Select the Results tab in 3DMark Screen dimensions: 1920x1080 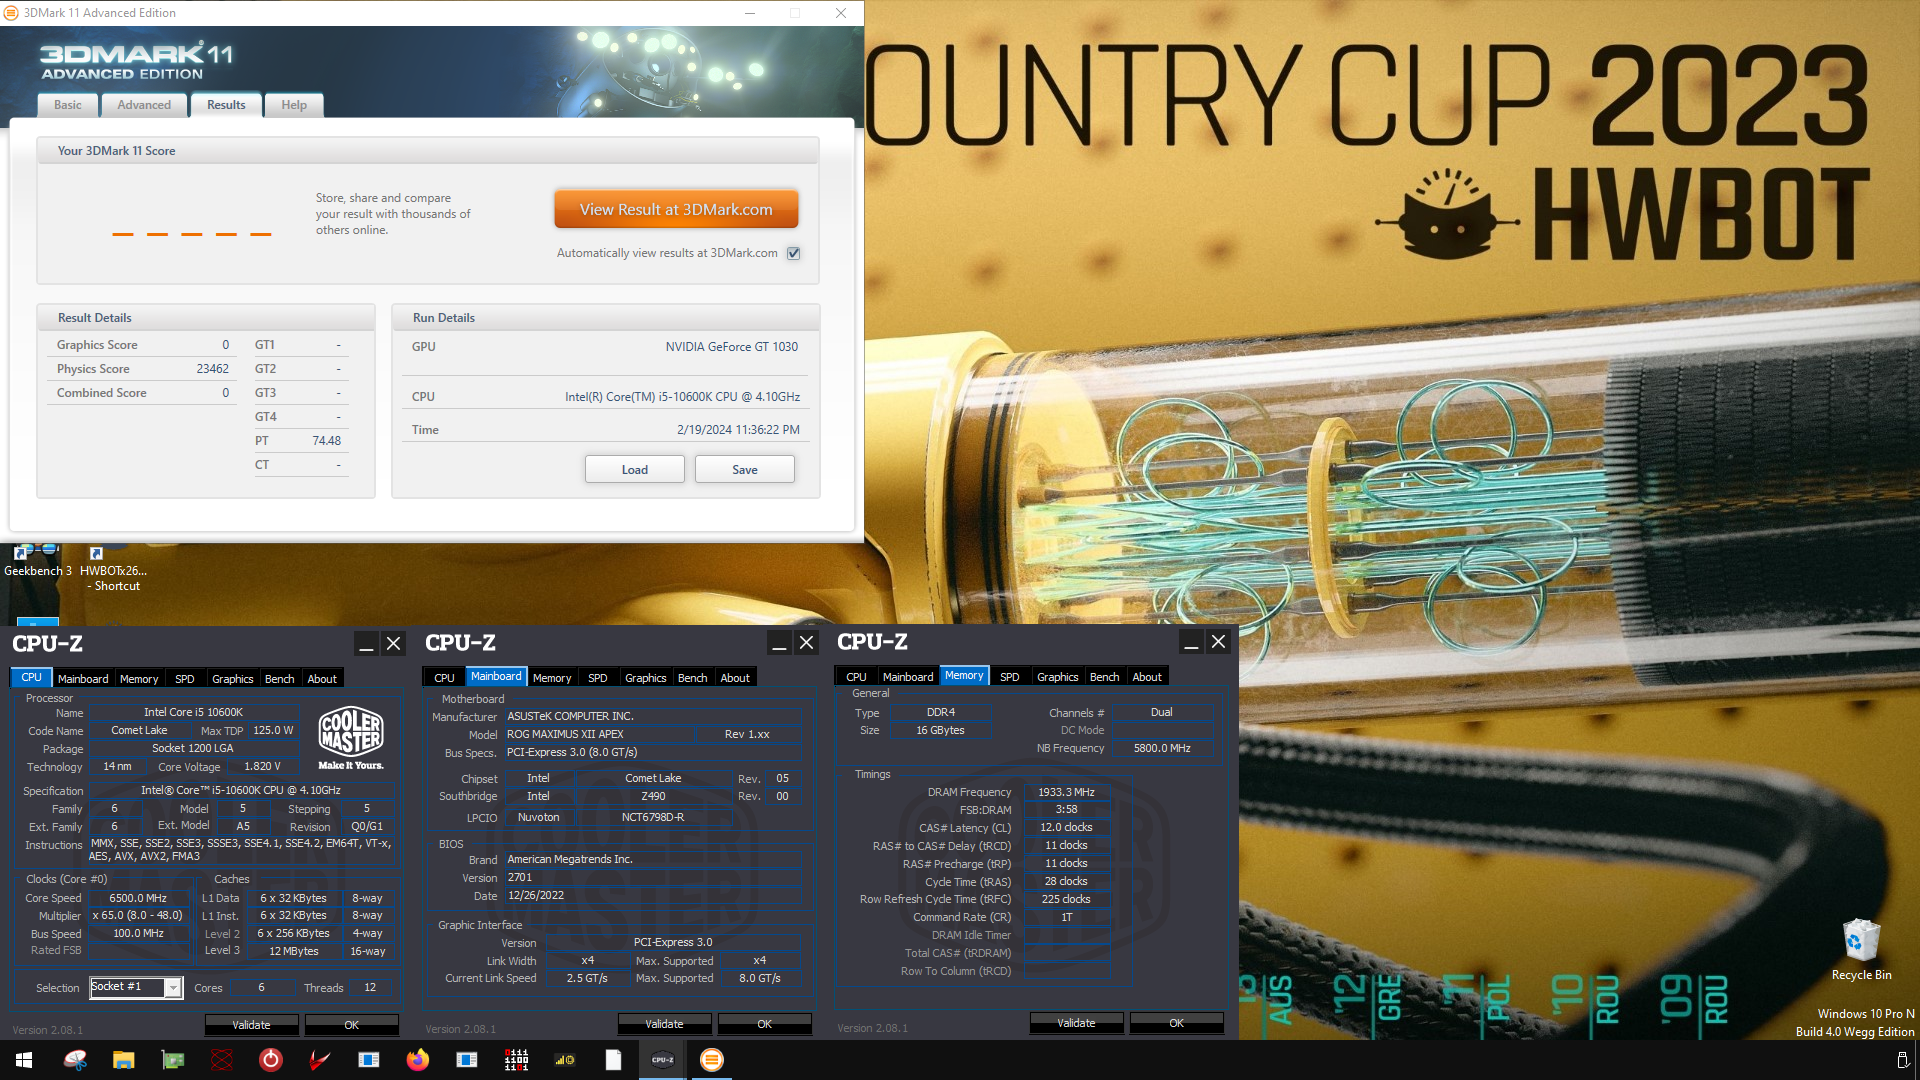coord(226,105)
